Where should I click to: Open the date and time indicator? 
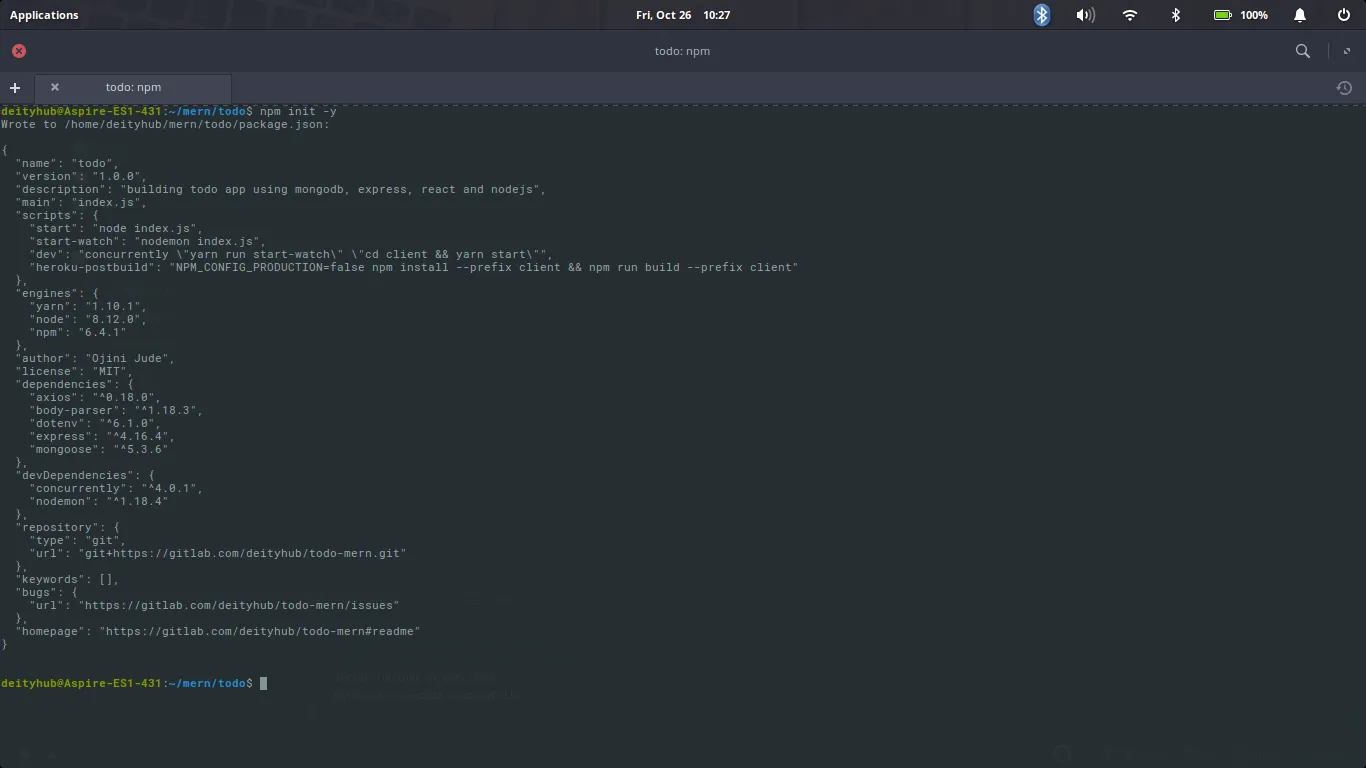coord(683,15)
